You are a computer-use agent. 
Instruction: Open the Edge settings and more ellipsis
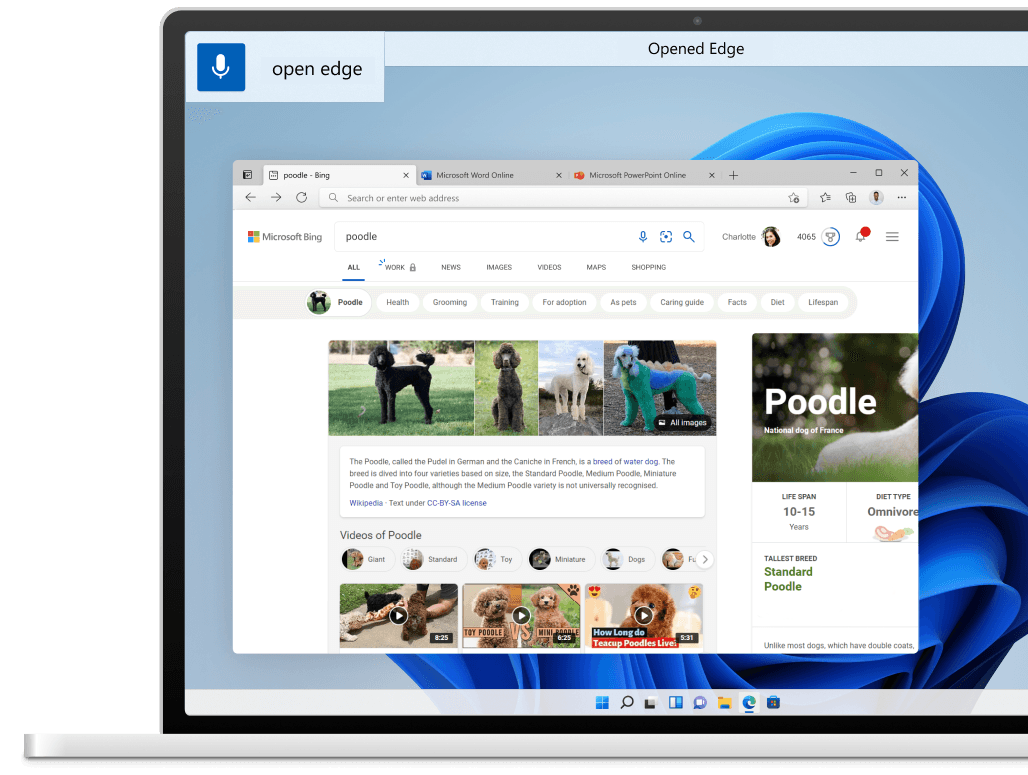[x=902, y=197]
